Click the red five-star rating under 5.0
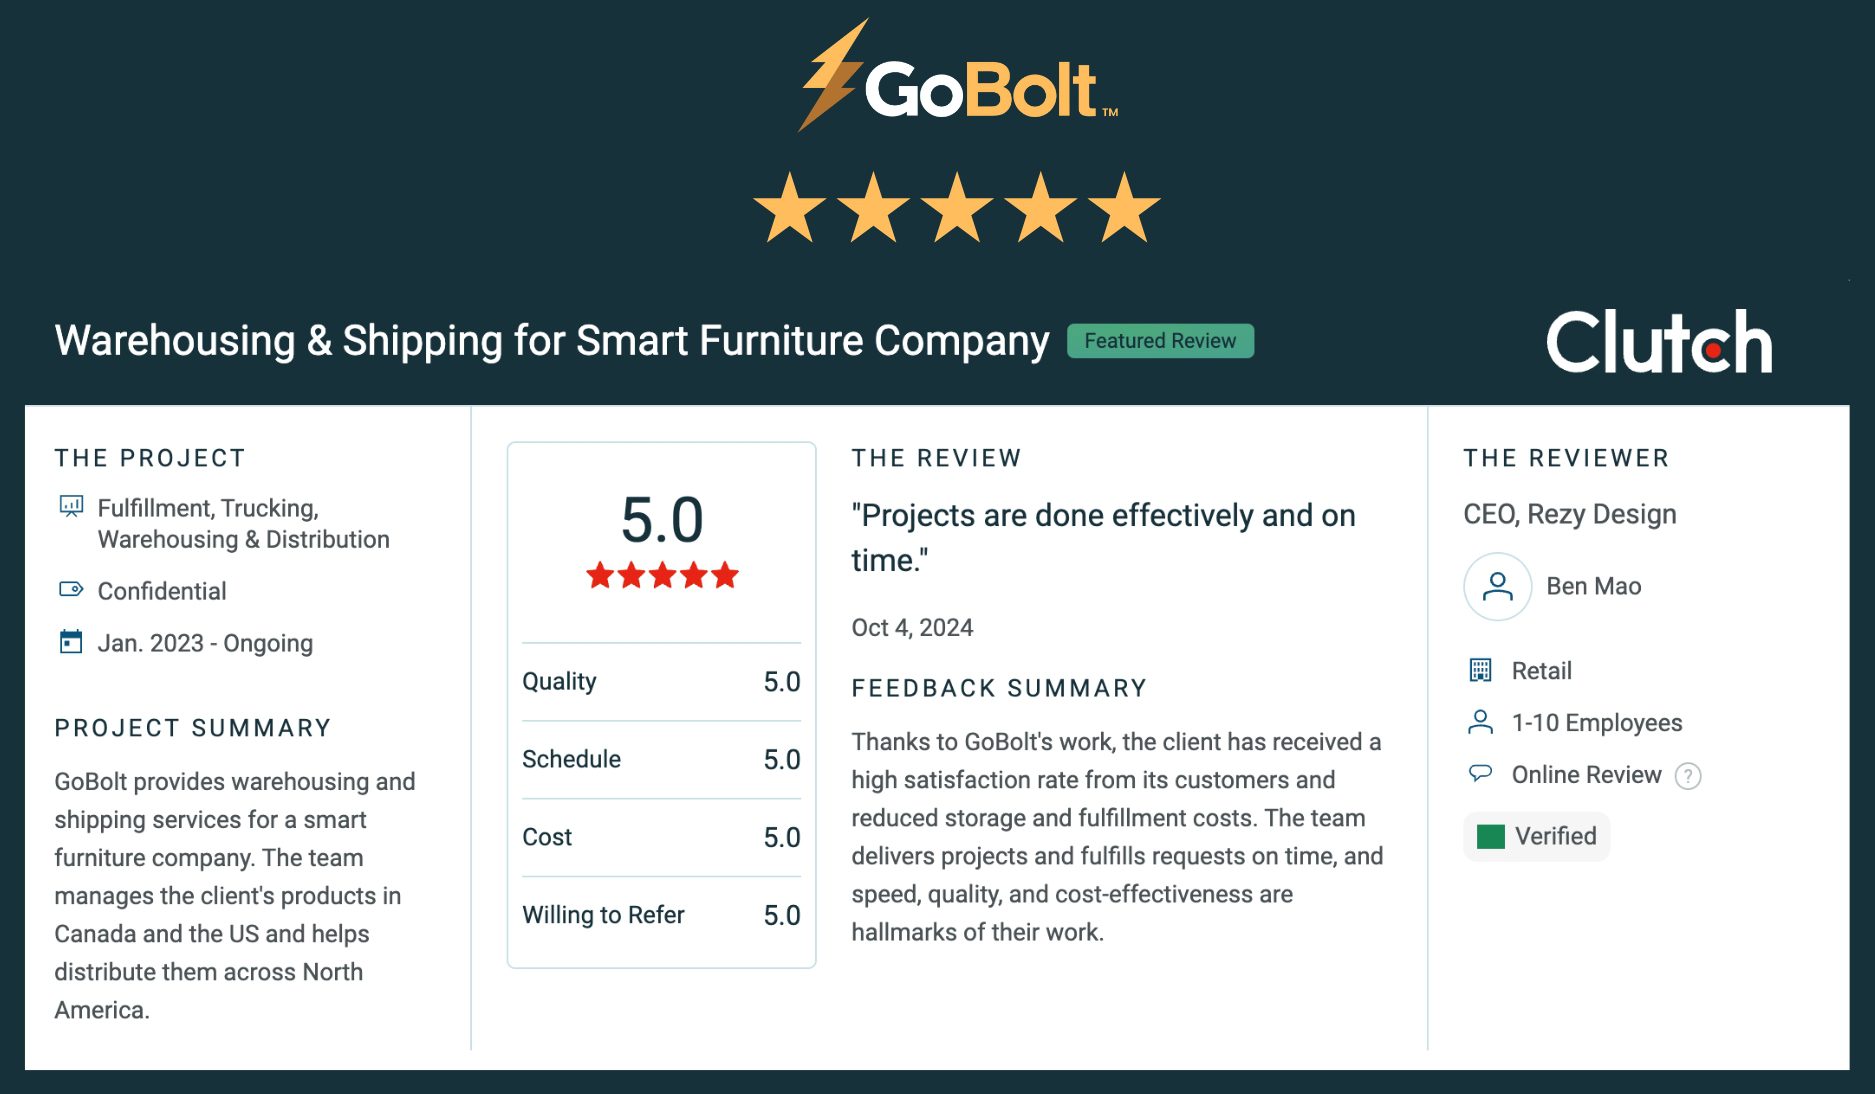 click(x=662, y=576)
